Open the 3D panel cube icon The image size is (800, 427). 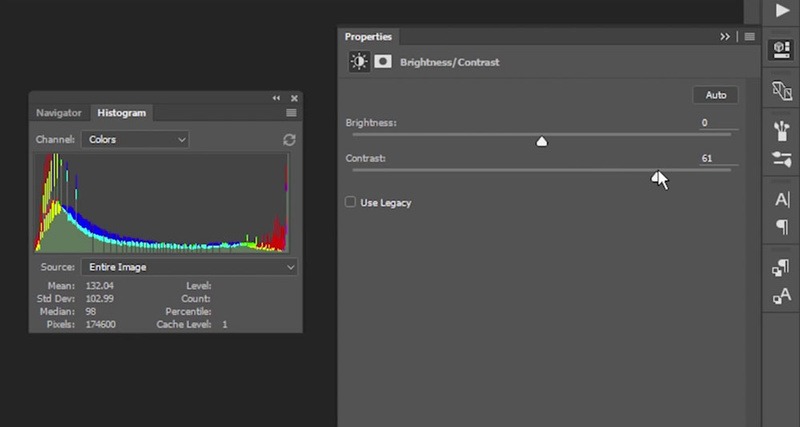pos(781,51)
